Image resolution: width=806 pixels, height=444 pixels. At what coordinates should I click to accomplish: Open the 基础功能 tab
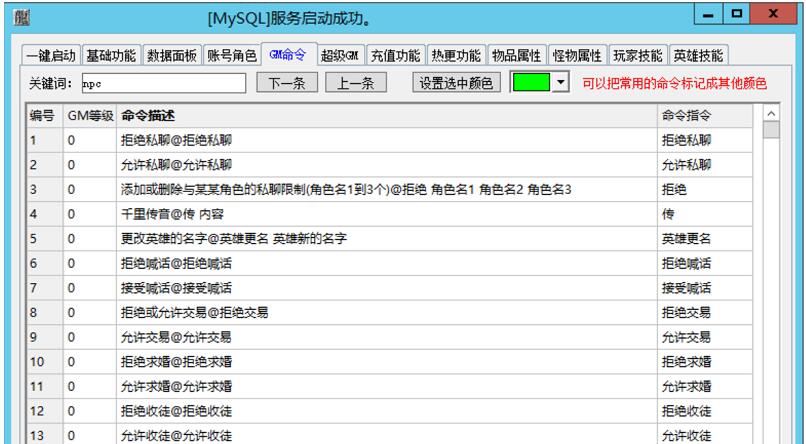[111, 55]
